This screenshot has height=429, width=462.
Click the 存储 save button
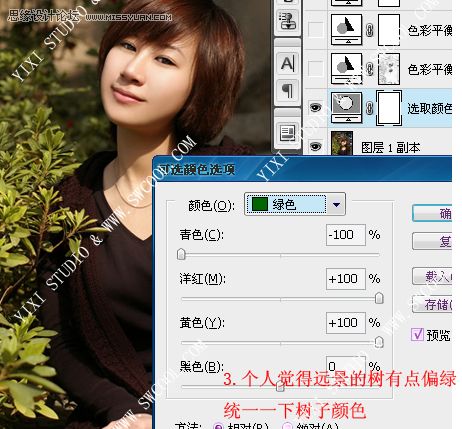(x=432, y=304)
